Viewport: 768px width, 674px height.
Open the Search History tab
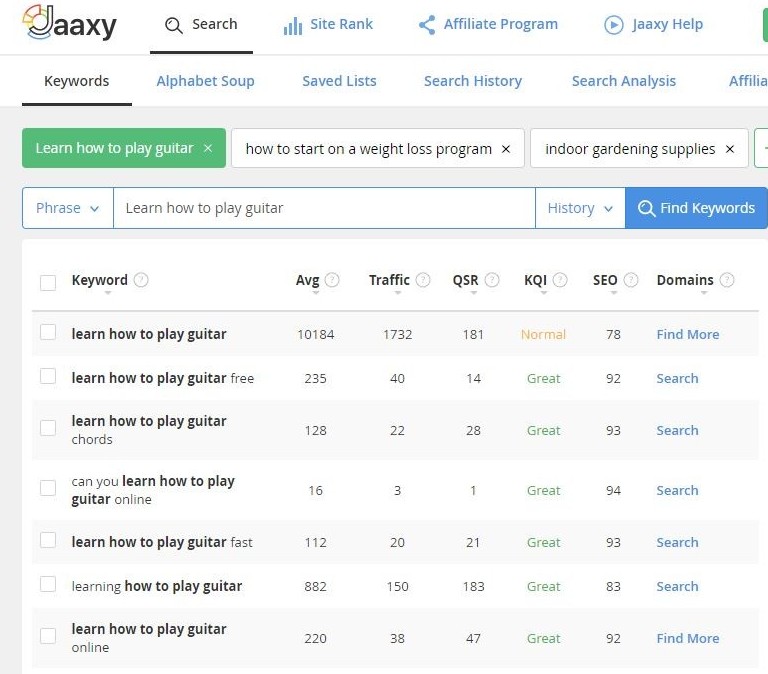pos(473,81)
